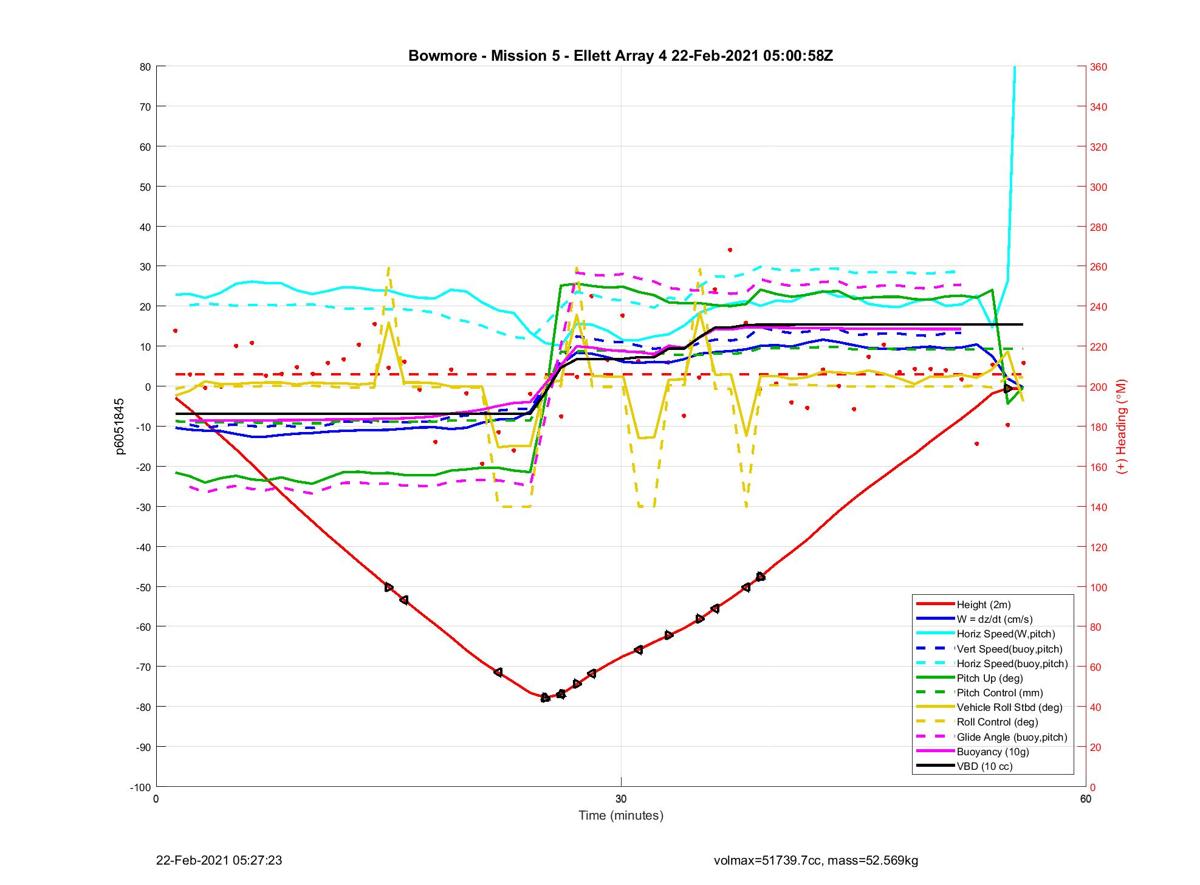The height and width of the screenshot is (885, 1200).
Task: Click the right axis label "(+) Heading (°M)"
Action: tap(1122, 427)
